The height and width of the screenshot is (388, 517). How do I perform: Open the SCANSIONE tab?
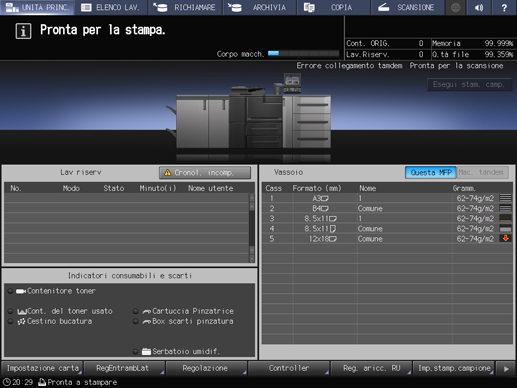408,7
